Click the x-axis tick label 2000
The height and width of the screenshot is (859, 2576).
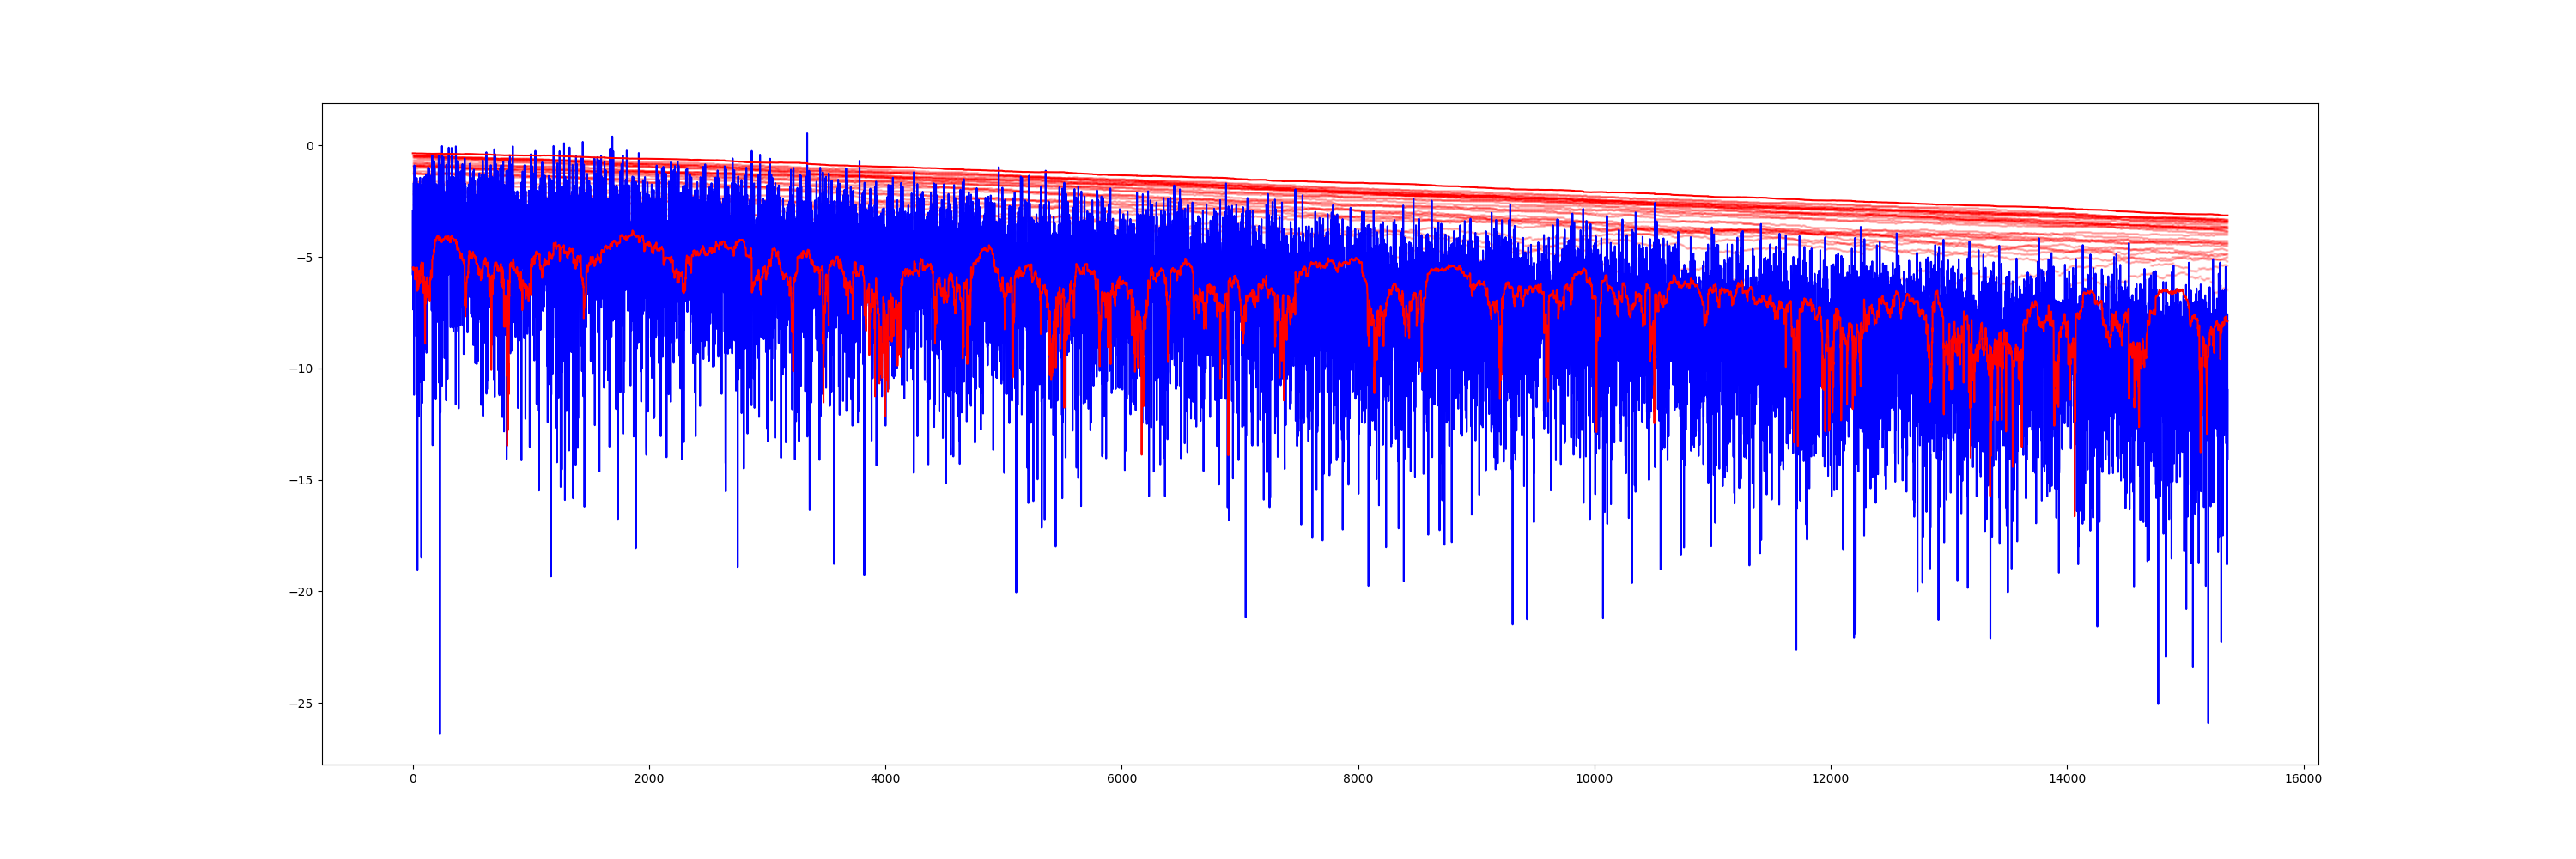[649, 780]
